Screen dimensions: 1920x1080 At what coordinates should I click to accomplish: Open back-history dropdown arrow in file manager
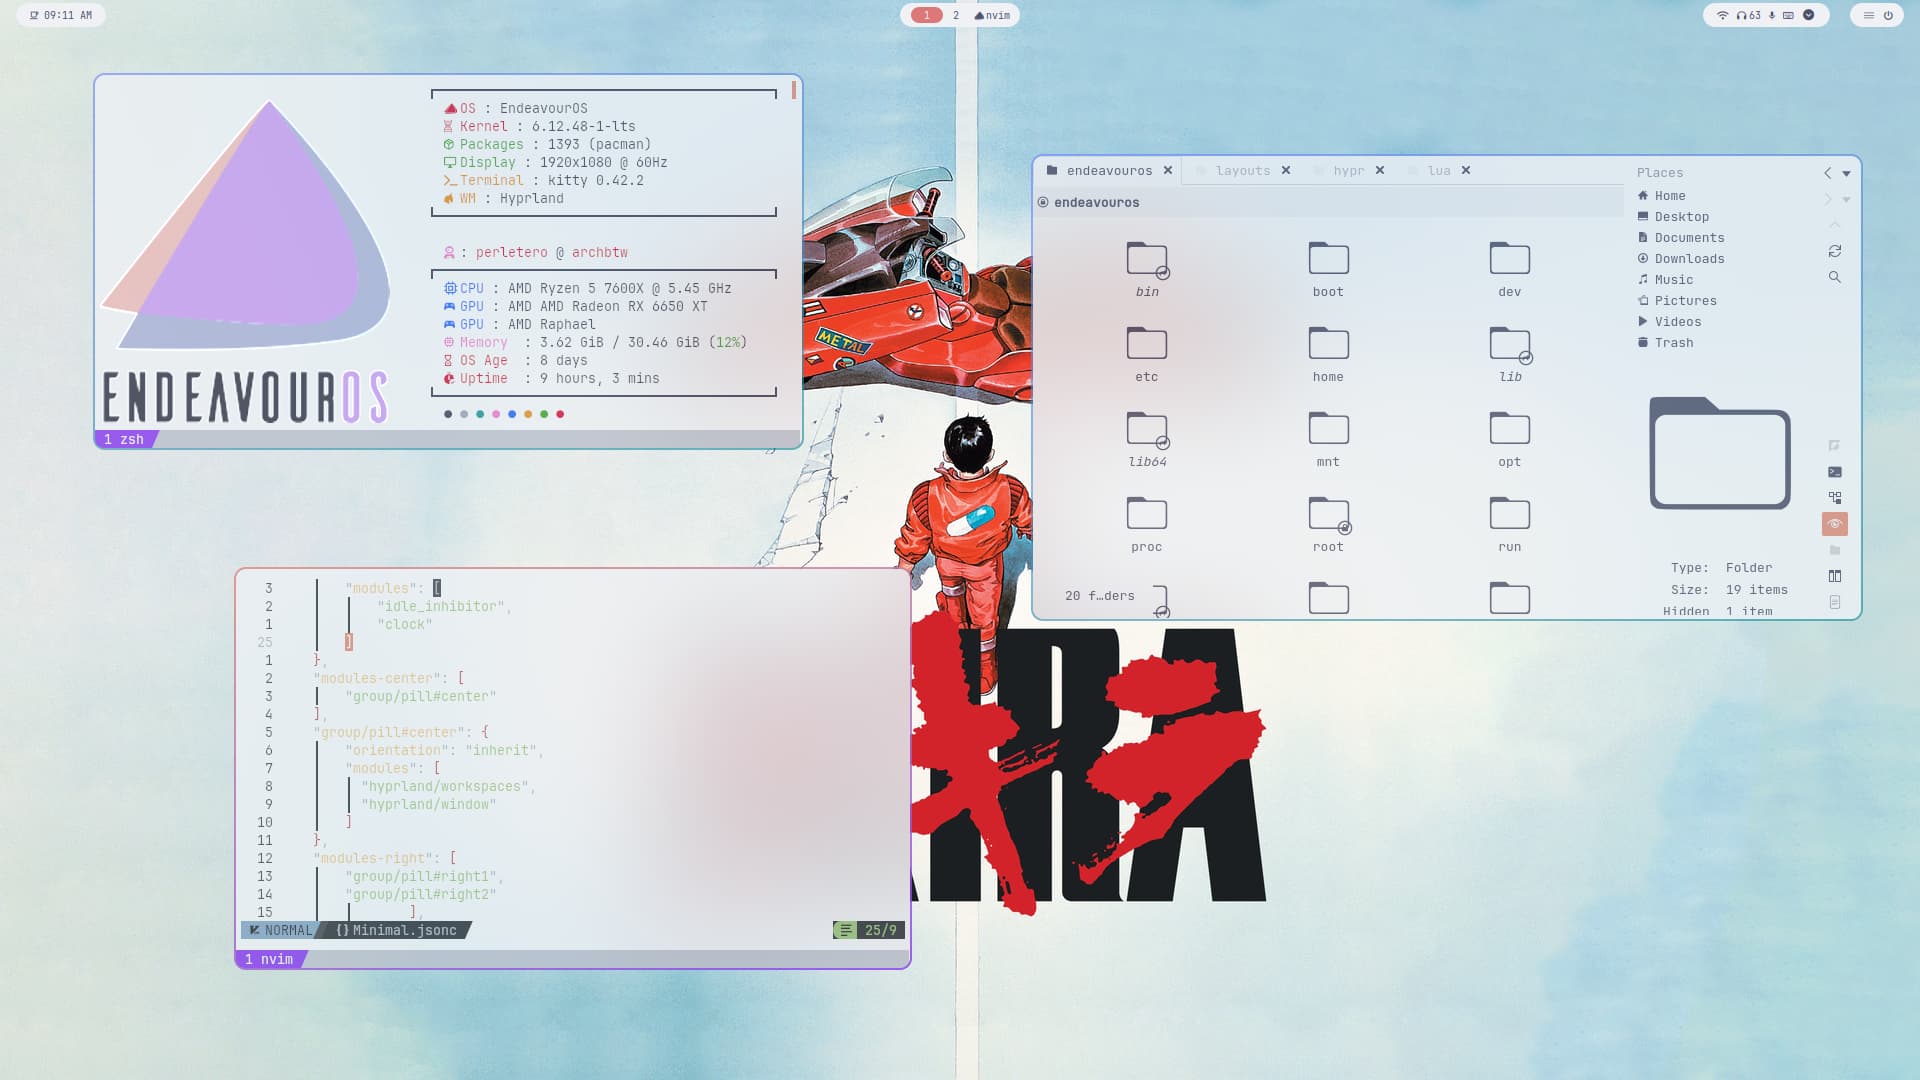click(1846, 173)
